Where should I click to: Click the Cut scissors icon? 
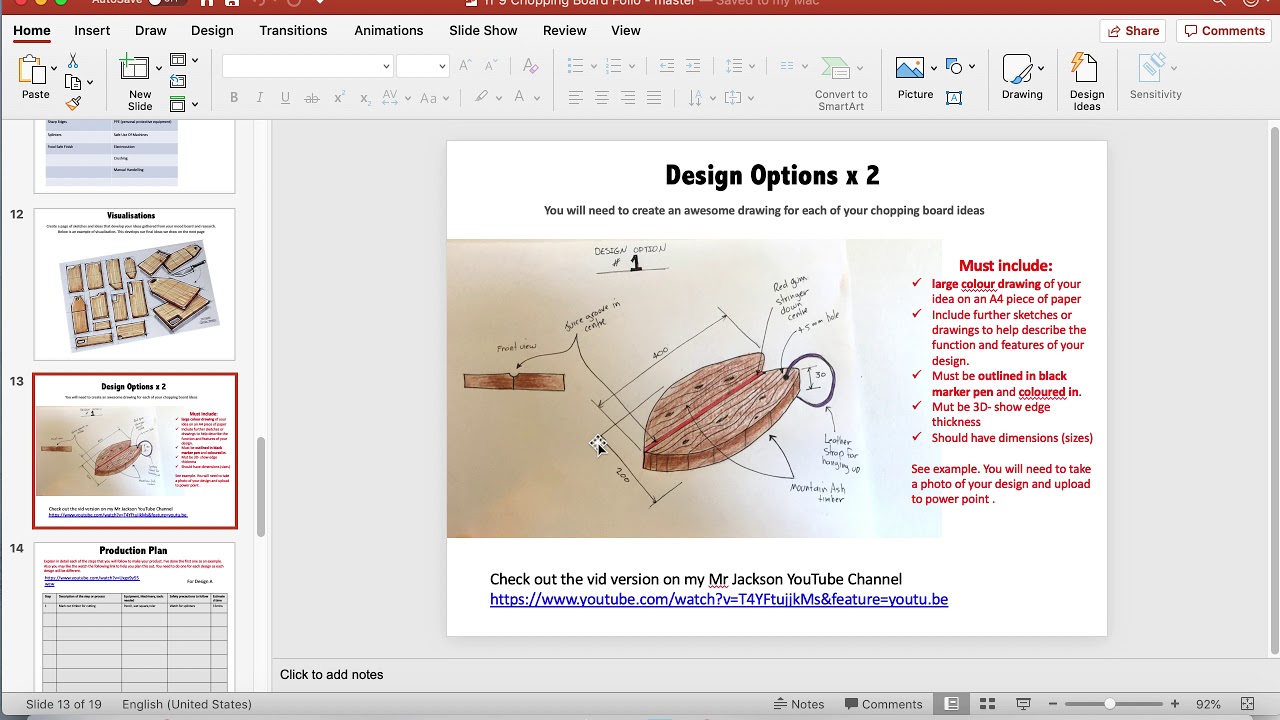[x=73, y=62]
